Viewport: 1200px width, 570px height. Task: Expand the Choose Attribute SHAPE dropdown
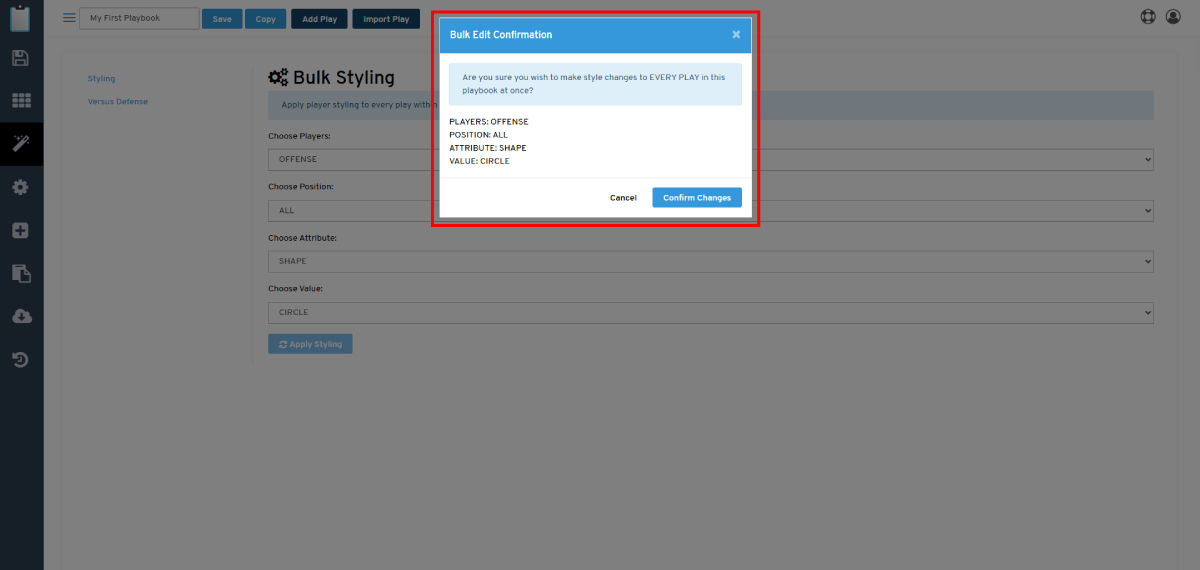[711, 261]
